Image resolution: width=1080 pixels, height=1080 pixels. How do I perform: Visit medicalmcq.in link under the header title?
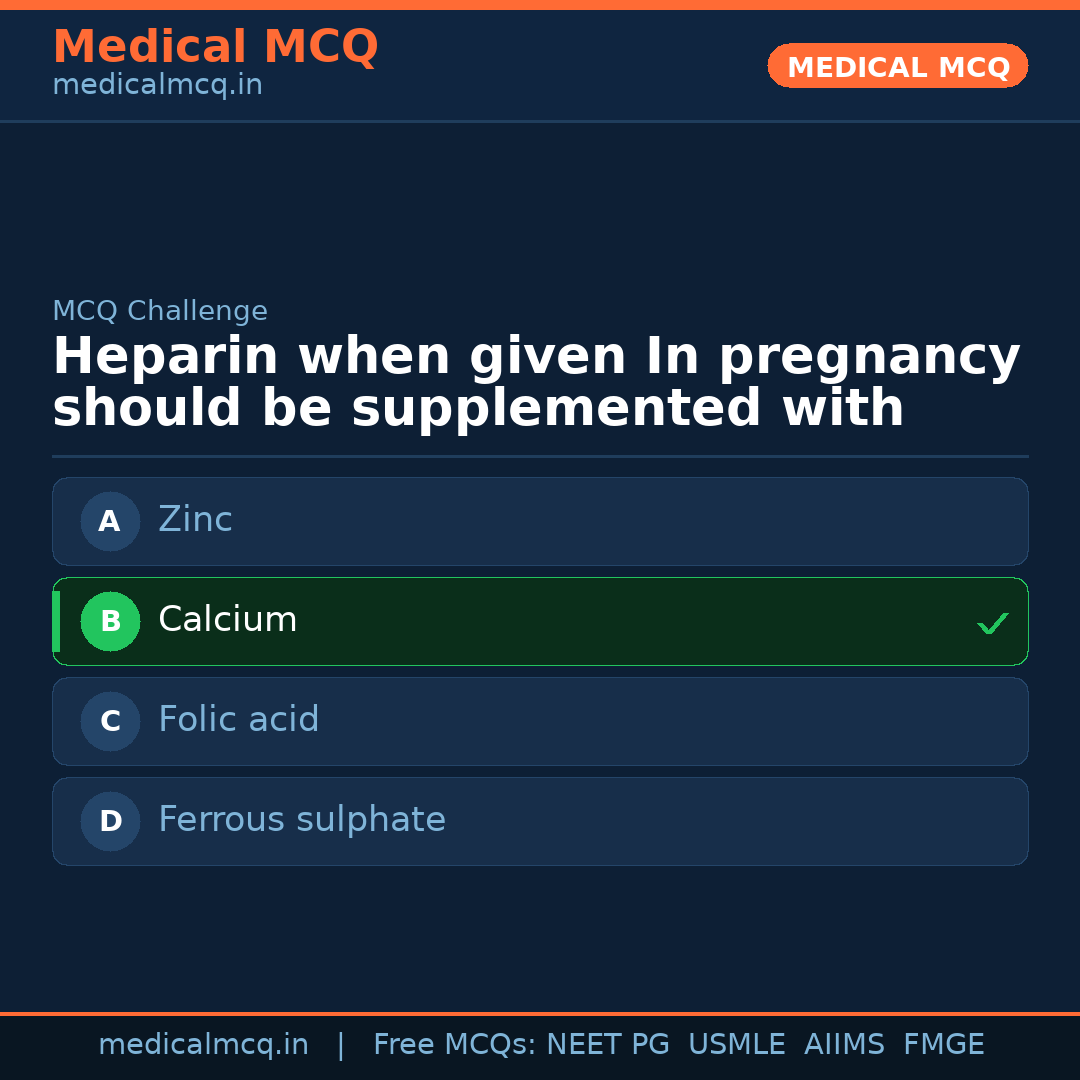[157, 86]
